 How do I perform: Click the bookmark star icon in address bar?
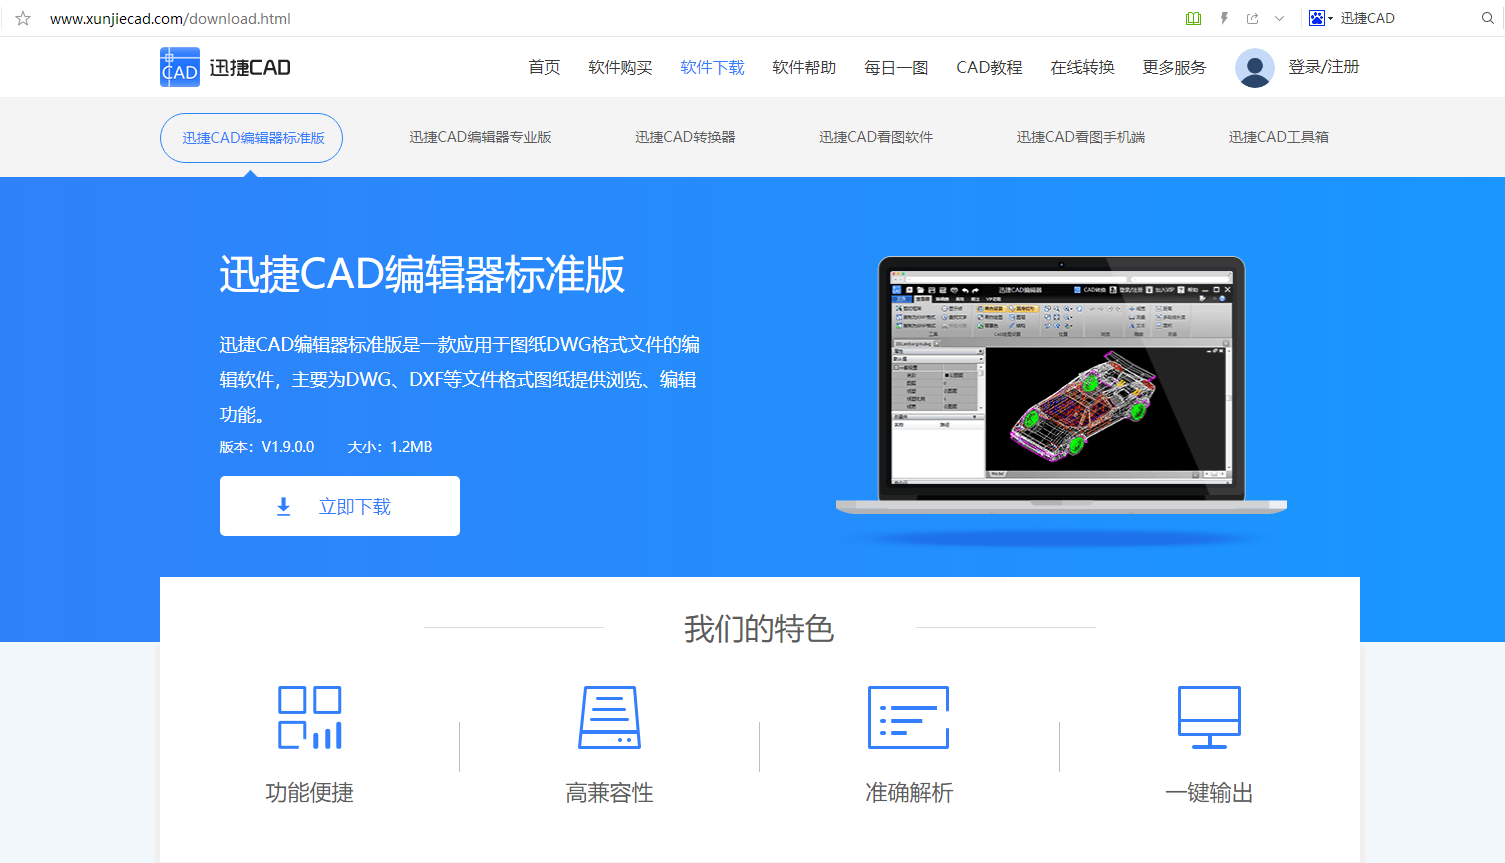coord(23,18)
